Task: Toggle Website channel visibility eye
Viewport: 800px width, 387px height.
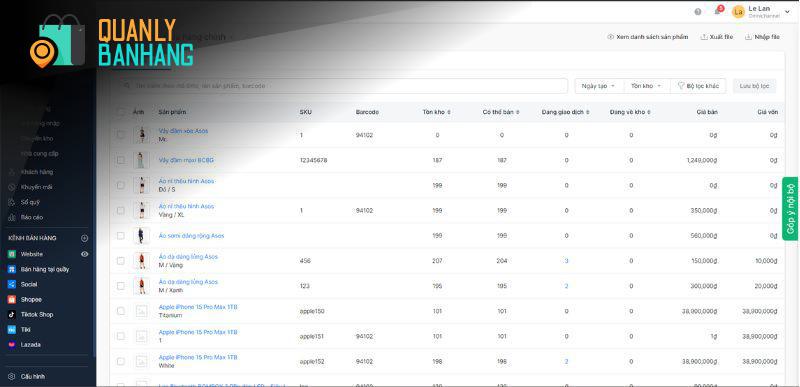Action: pos(85,254)
